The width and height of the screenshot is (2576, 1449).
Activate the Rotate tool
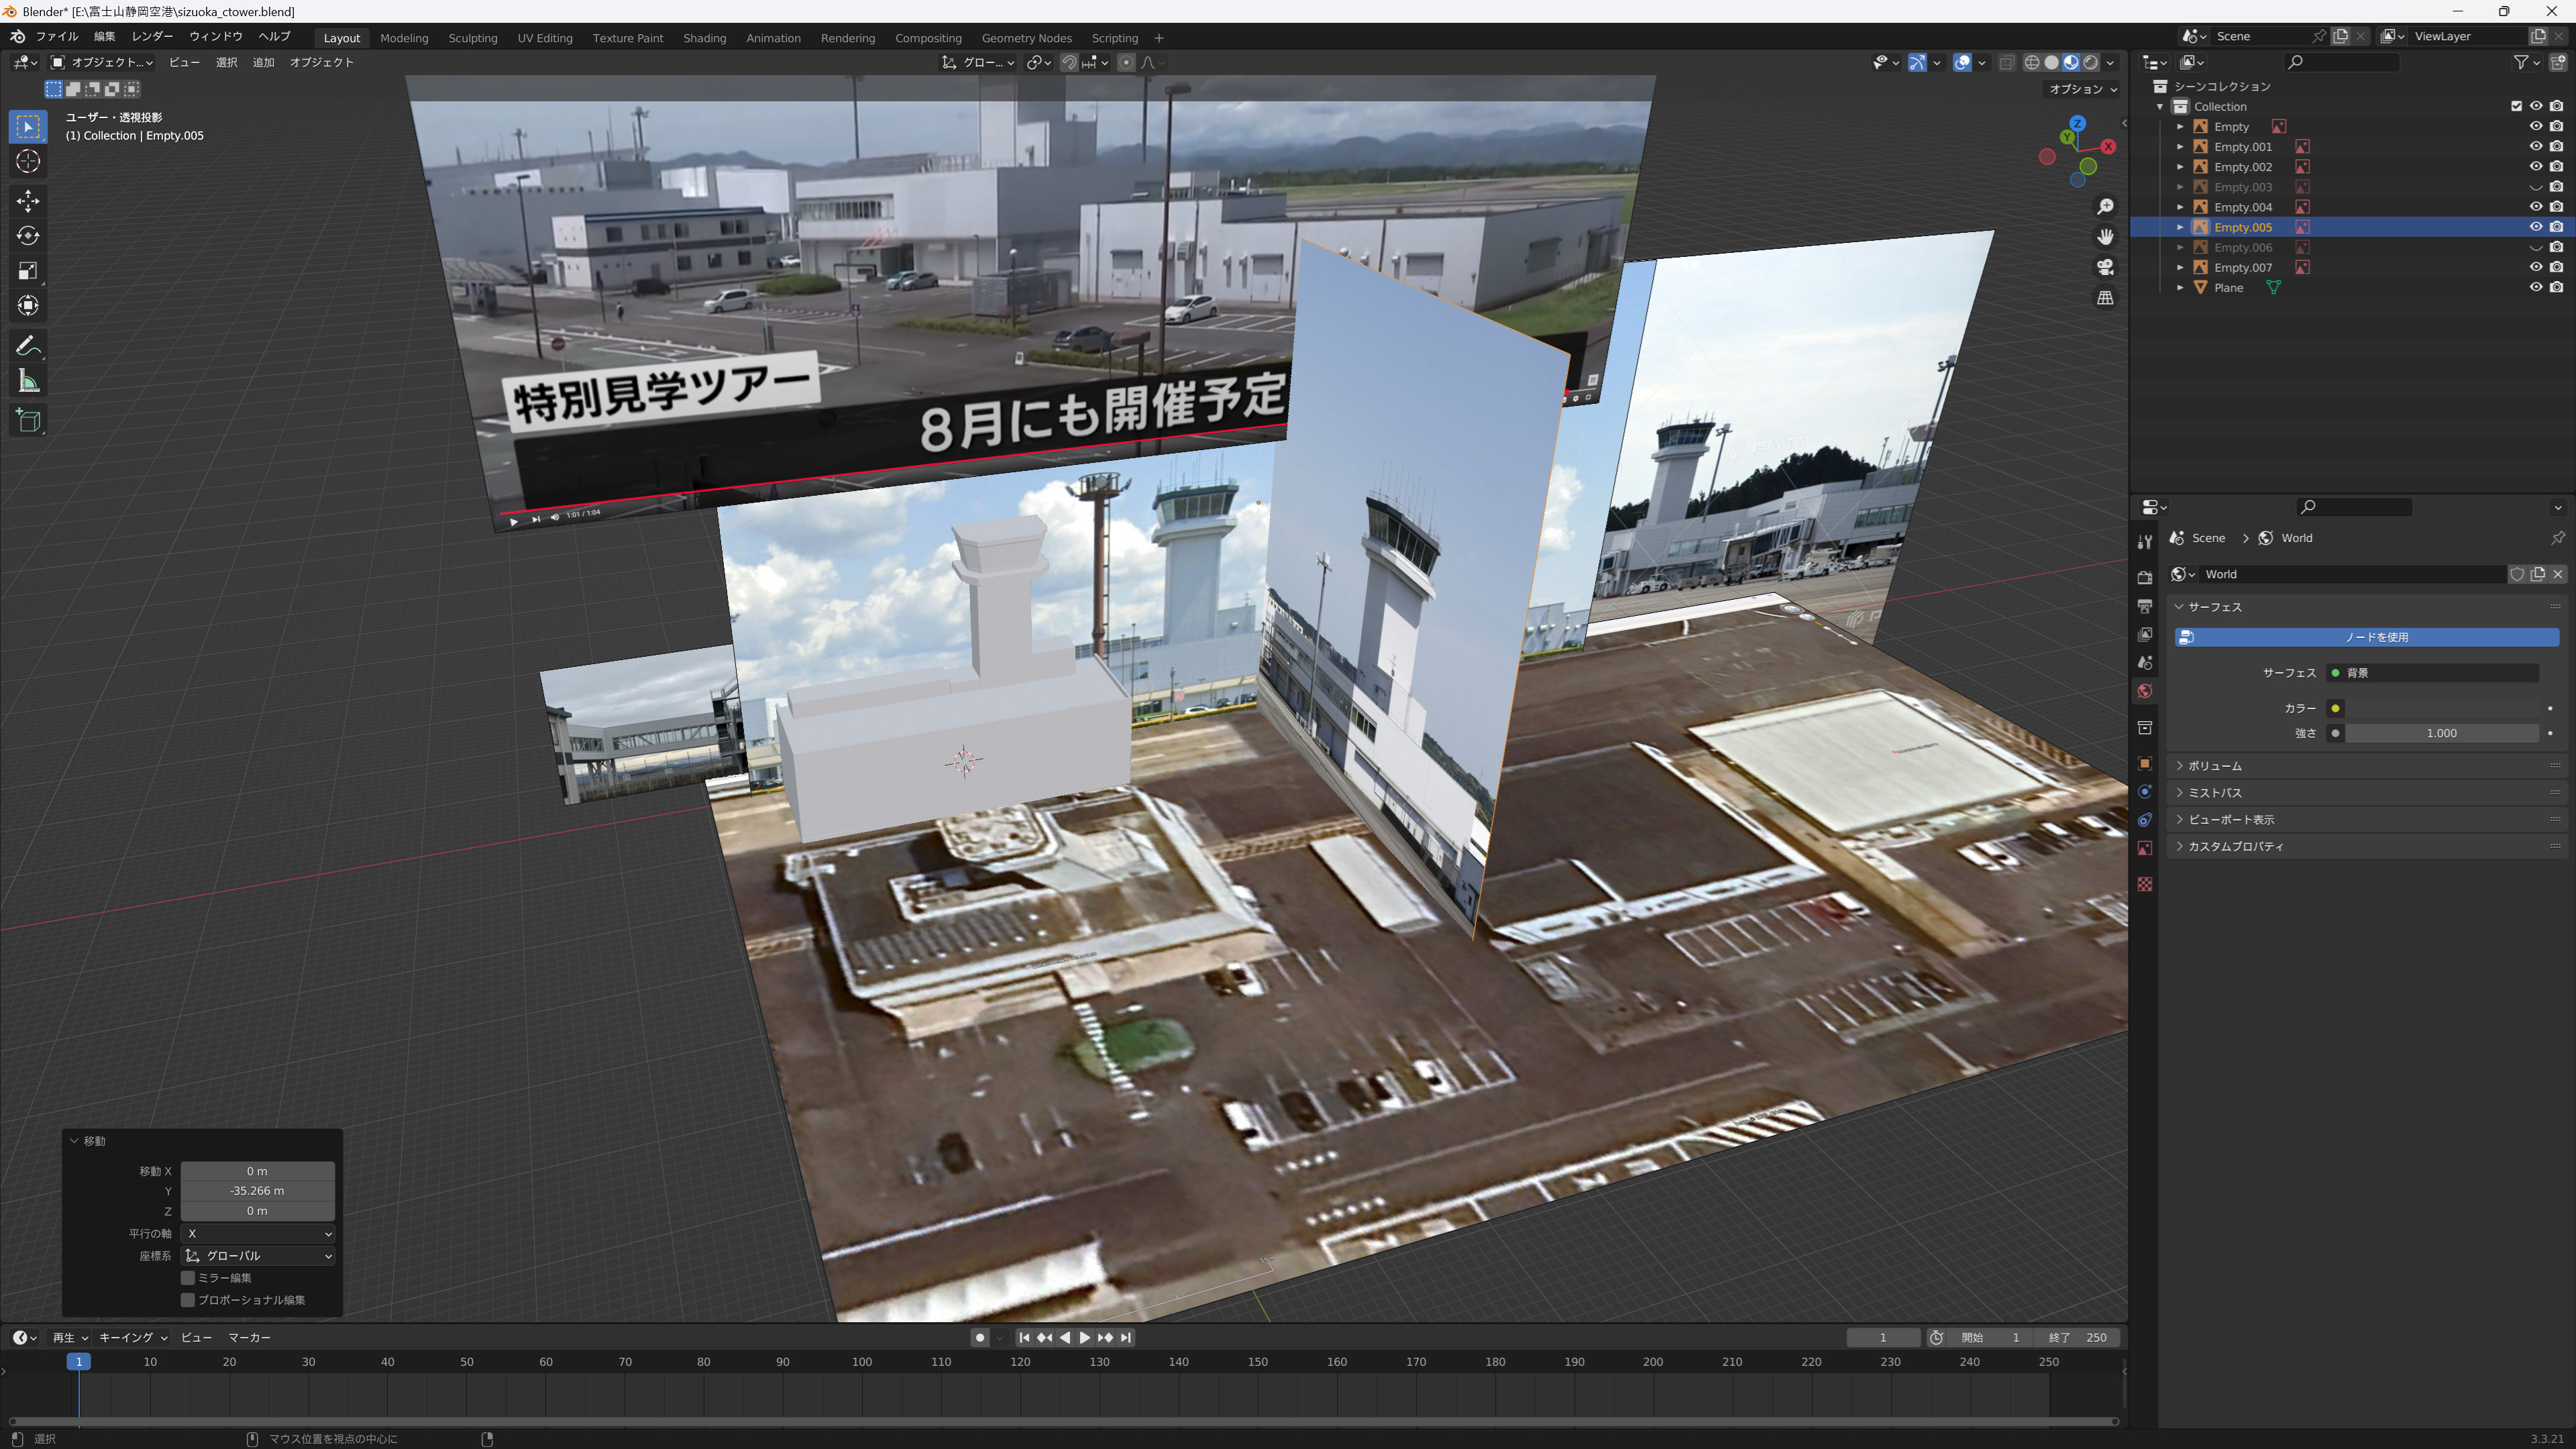click(28, 236)
